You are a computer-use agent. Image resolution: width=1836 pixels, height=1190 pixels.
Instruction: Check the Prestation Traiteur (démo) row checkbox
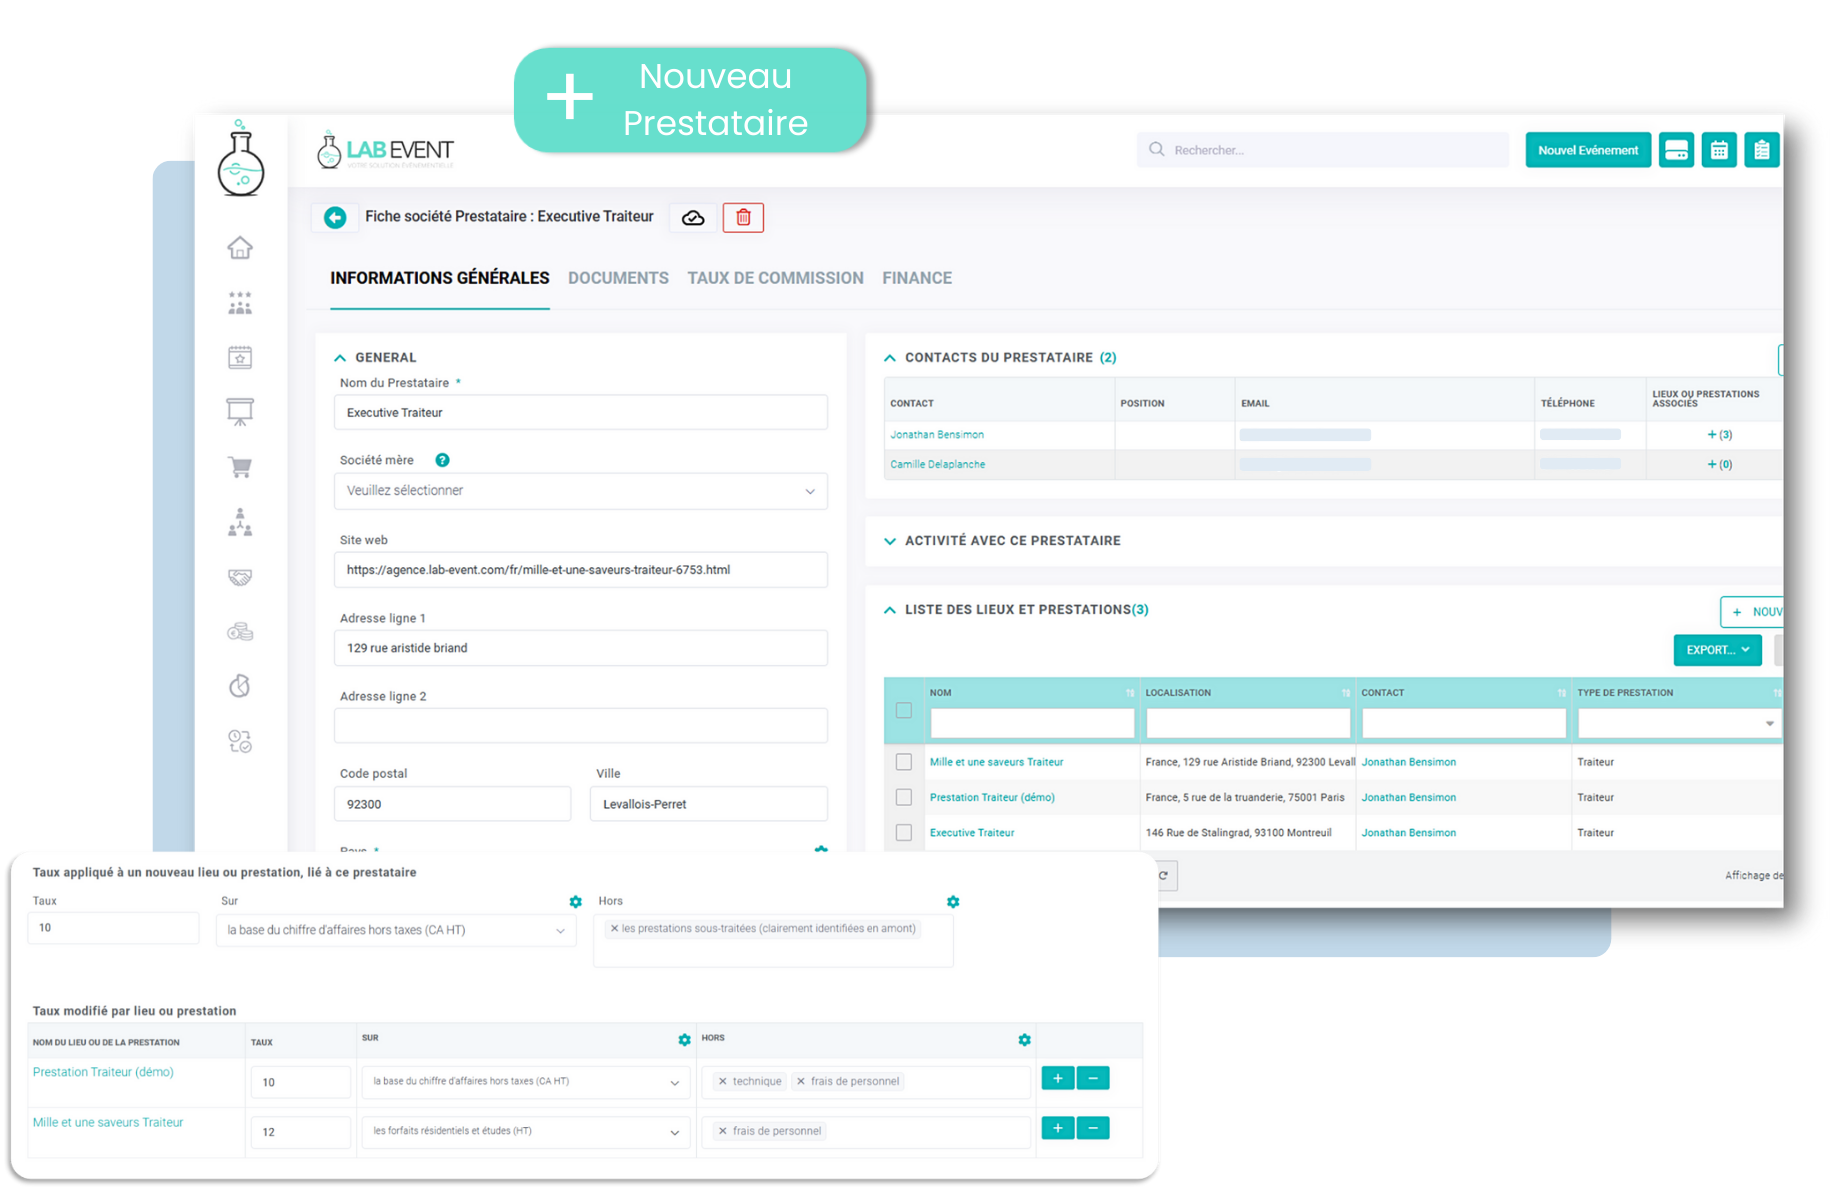click(x=904, y=797)
